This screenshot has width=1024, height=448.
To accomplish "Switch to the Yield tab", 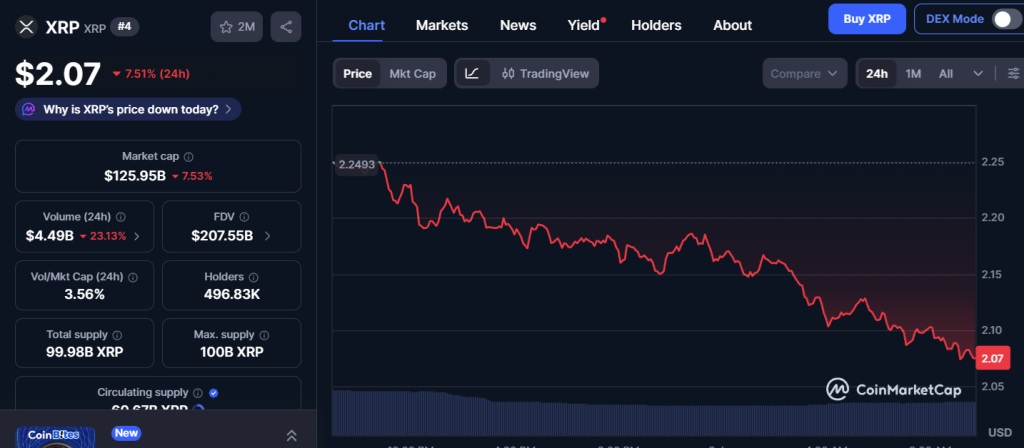I will (584, 25).
